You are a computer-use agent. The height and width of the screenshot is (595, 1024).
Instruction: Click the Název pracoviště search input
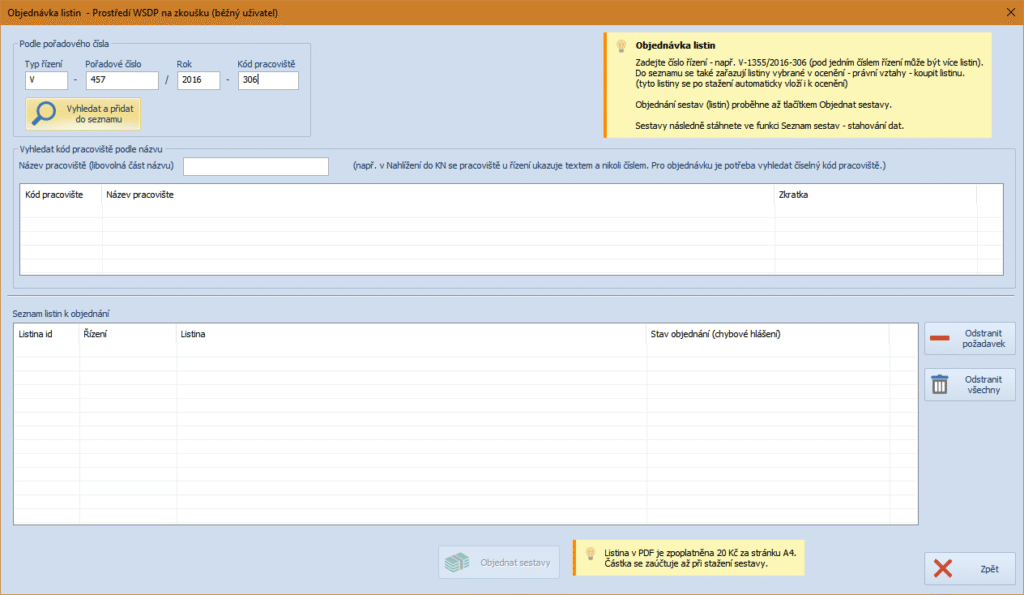[256, 166]
